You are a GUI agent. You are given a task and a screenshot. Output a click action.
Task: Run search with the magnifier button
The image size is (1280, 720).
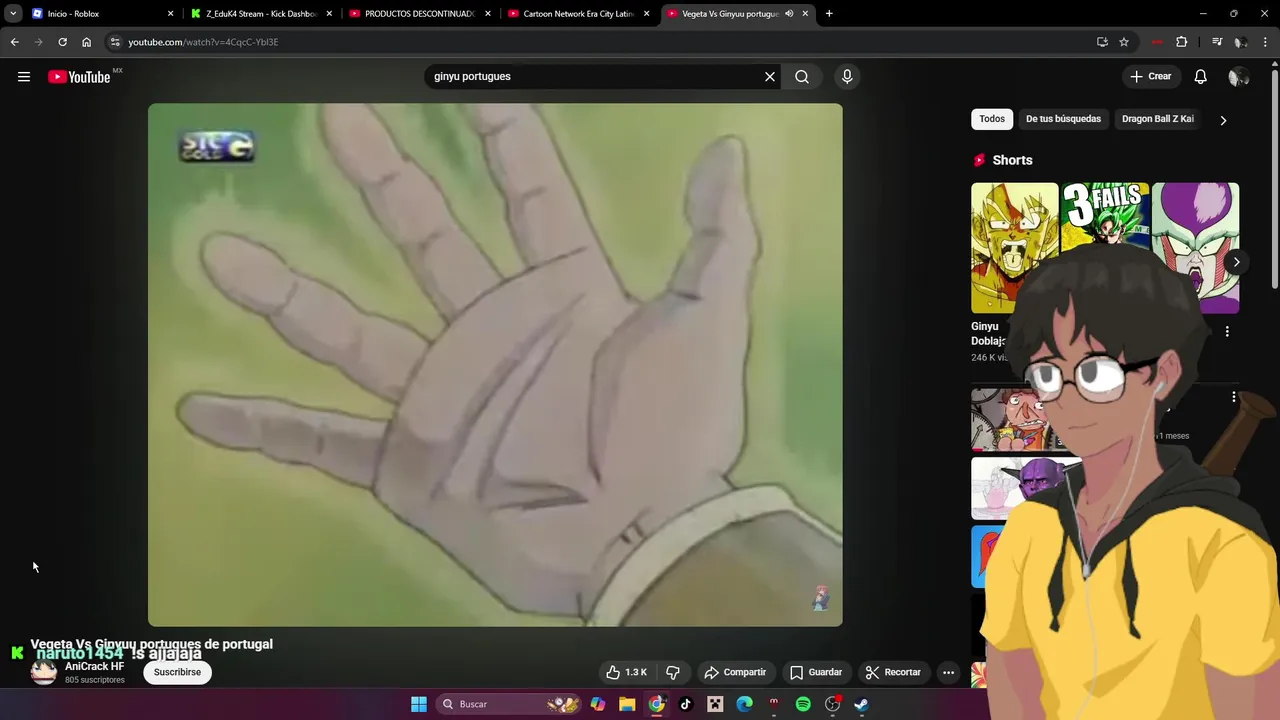pyautogui.click(x=802, y=77)
